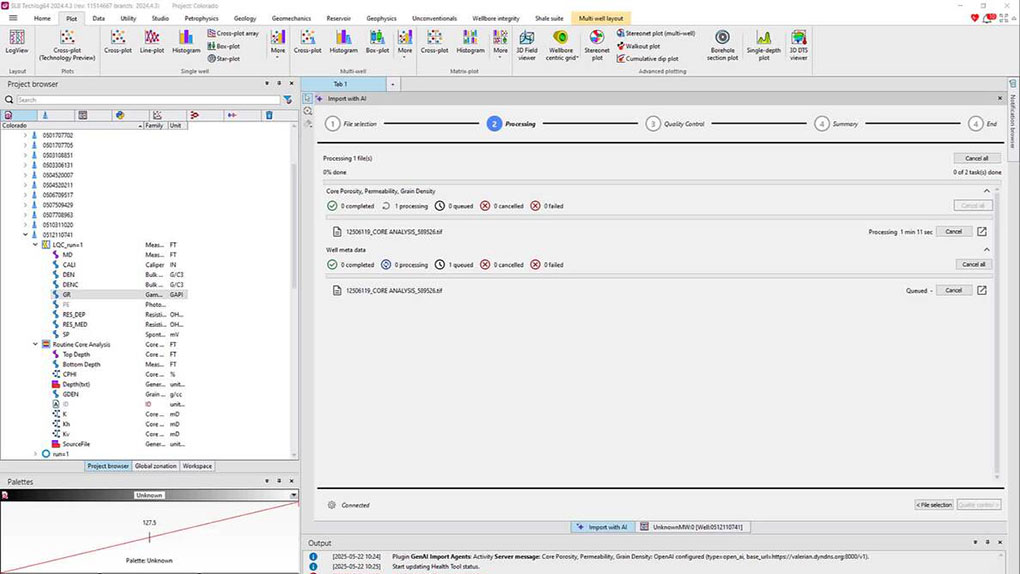Toggle the wells filter in Project browser

point(46,115)
